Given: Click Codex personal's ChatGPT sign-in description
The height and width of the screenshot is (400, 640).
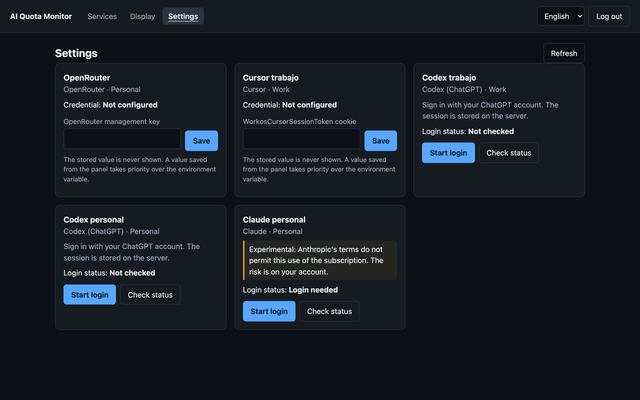Looking at the screenshot, I should pos(132,252).
